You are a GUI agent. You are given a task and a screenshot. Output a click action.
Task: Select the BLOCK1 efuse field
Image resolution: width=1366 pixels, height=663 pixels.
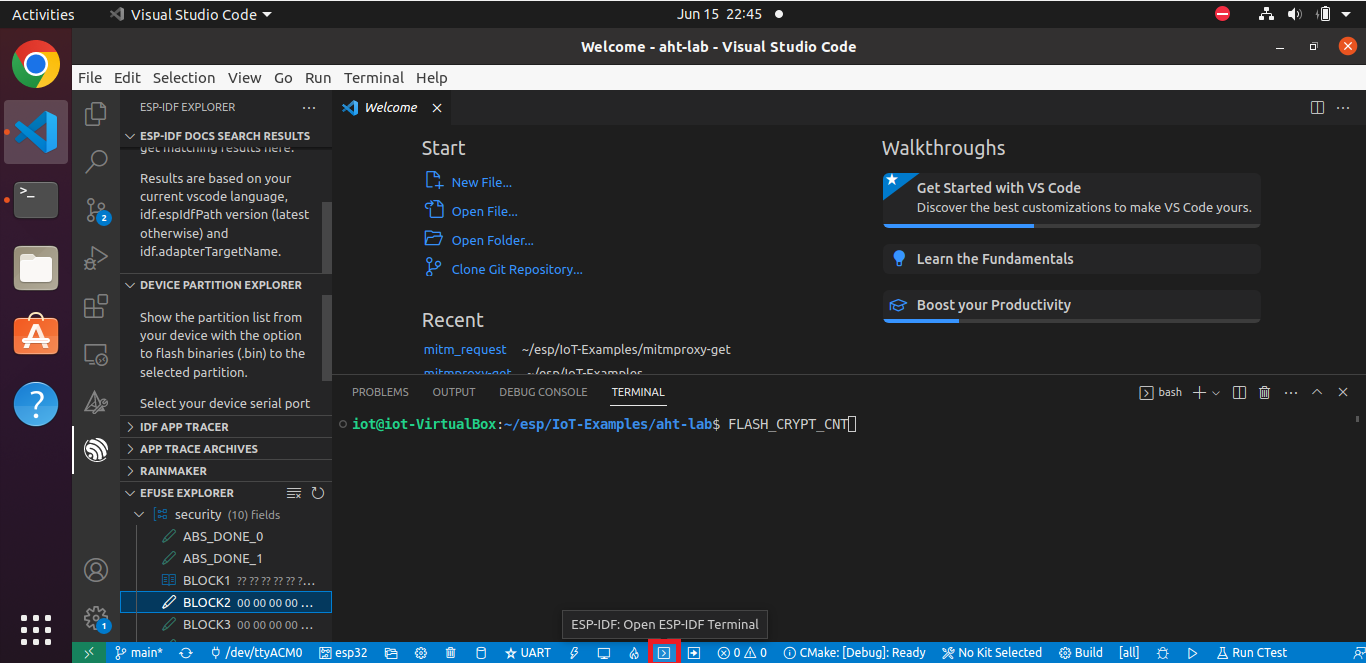tap(226, 581)
